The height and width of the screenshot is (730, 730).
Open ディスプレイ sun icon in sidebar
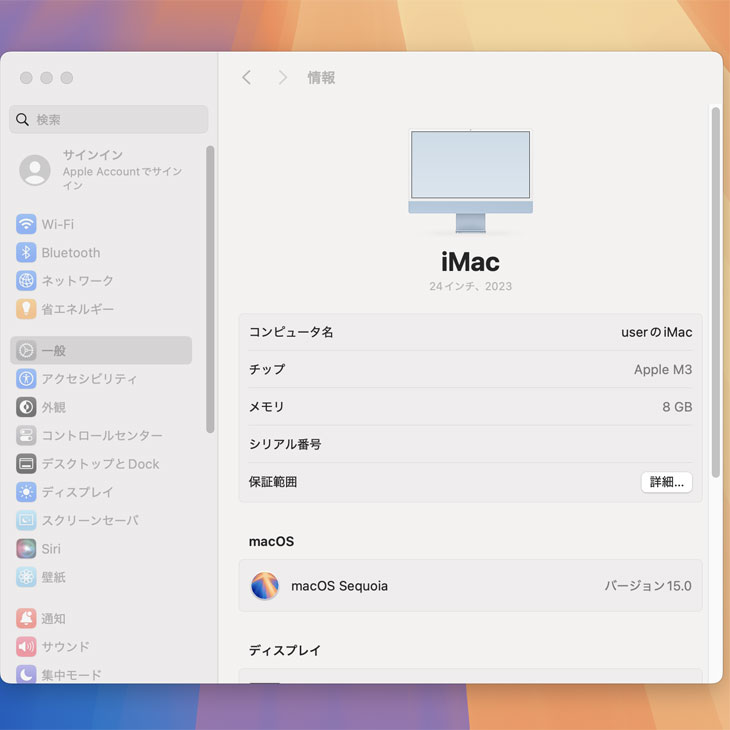pos(26,492)
